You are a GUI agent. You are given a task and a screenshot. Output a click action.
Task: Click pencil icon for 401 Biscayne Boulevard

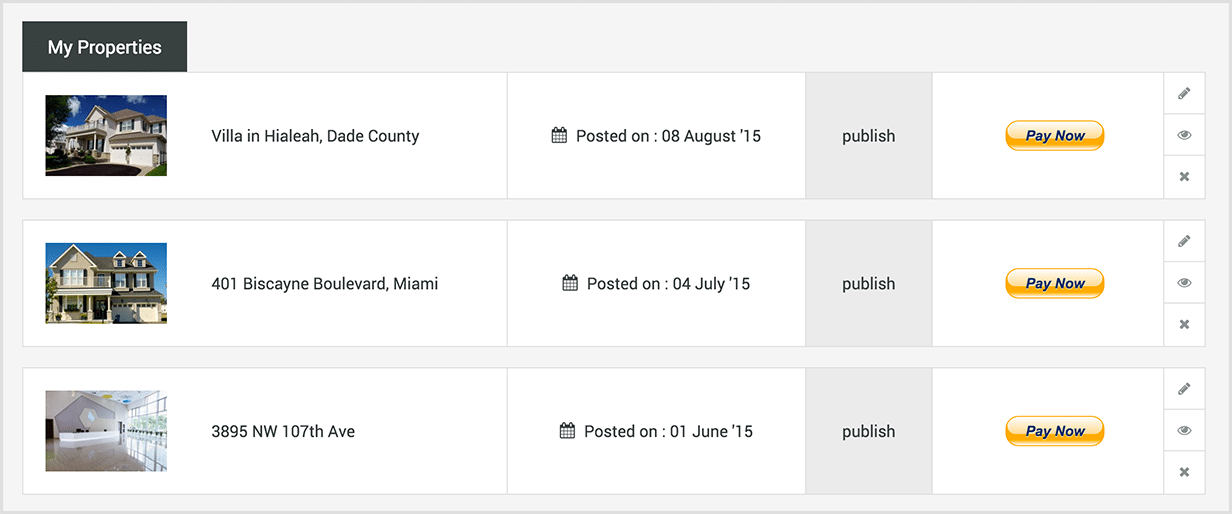click(1184, 241)
